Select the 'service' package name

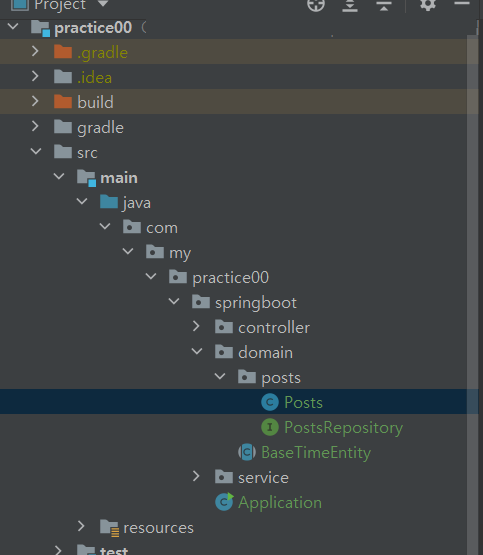264,478
